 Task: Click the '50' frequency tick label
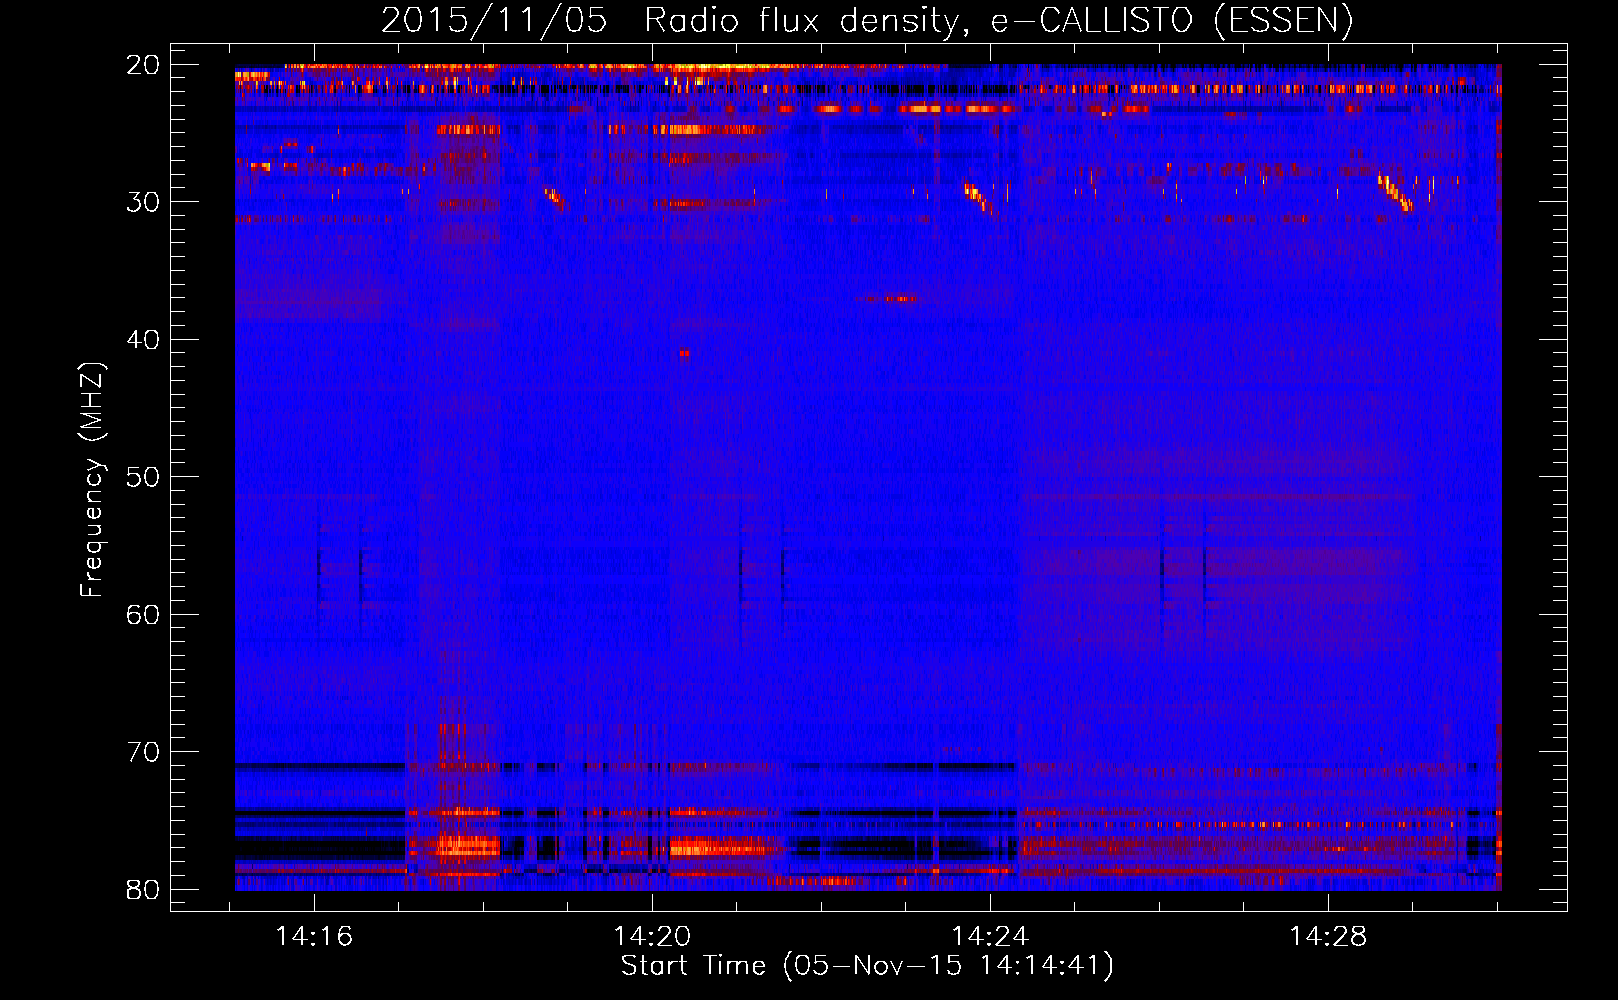(143, 477)
